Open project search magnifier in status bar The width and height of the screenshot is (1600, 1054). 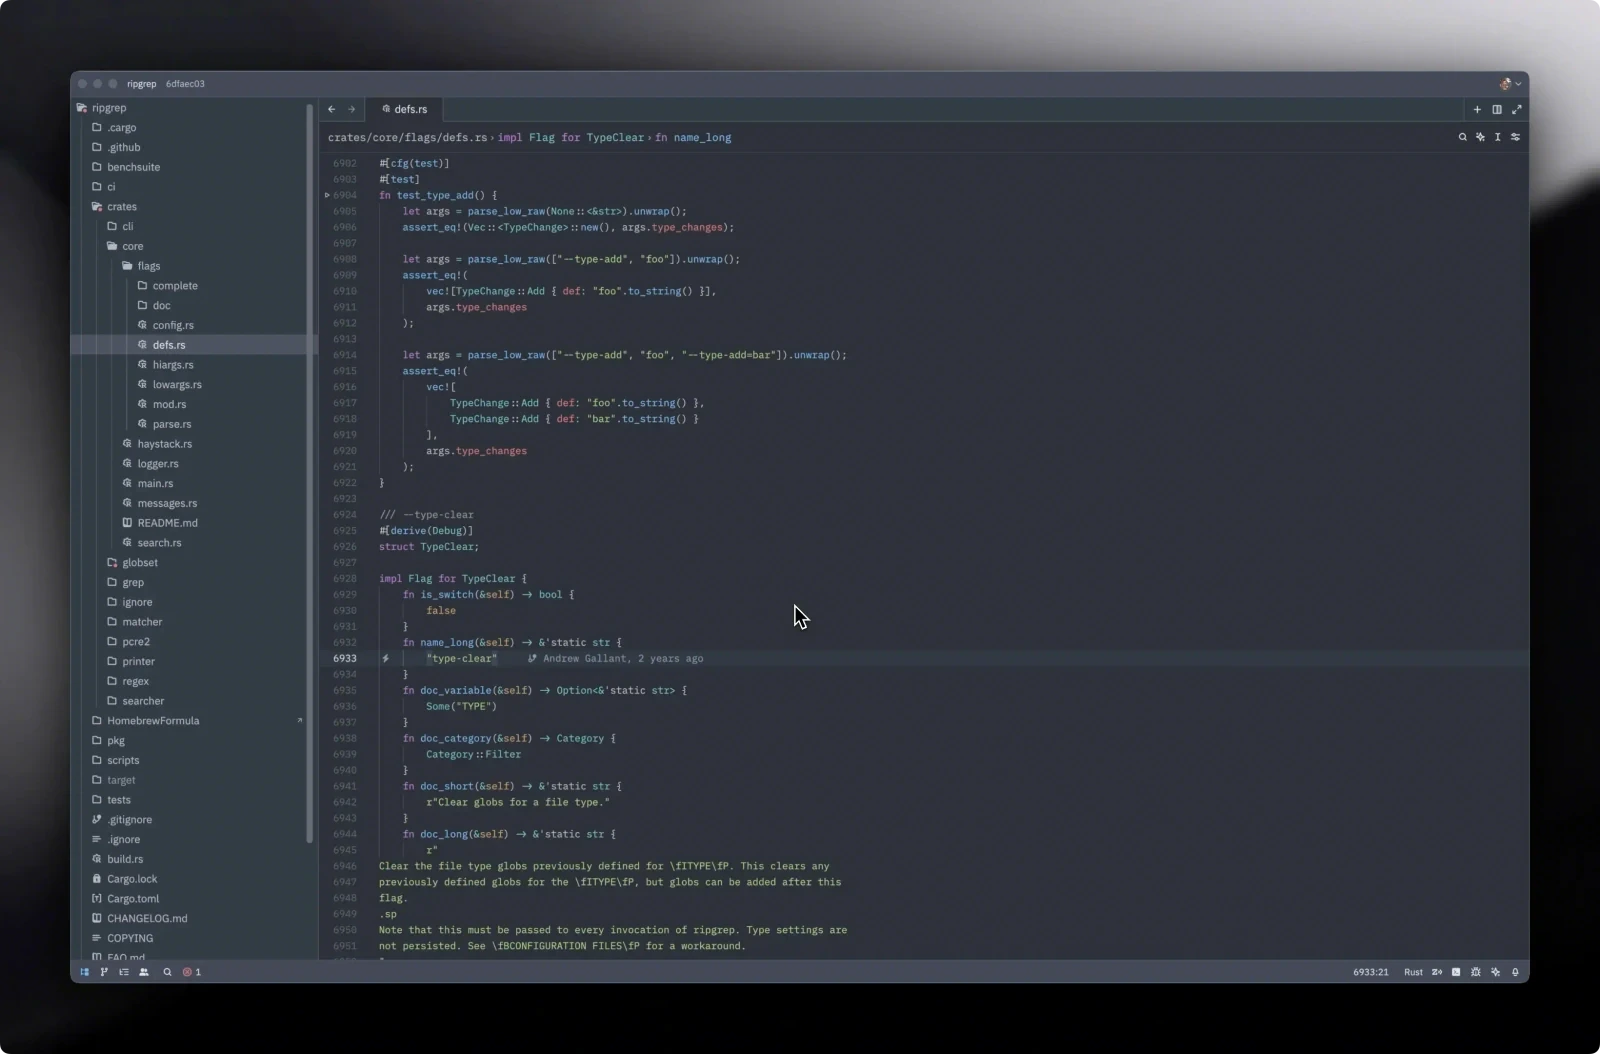pos(167,972)
